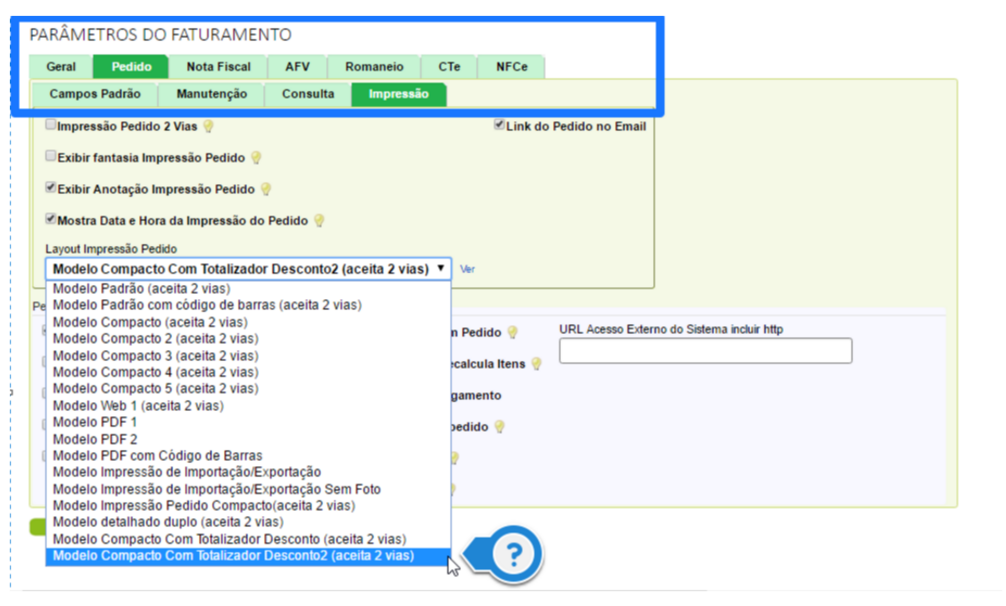This screenshot has width=1006, height=606.
Task: Disable Exibir Anotação Impressão Pedido checkbox
Action: tap(51, 188)
